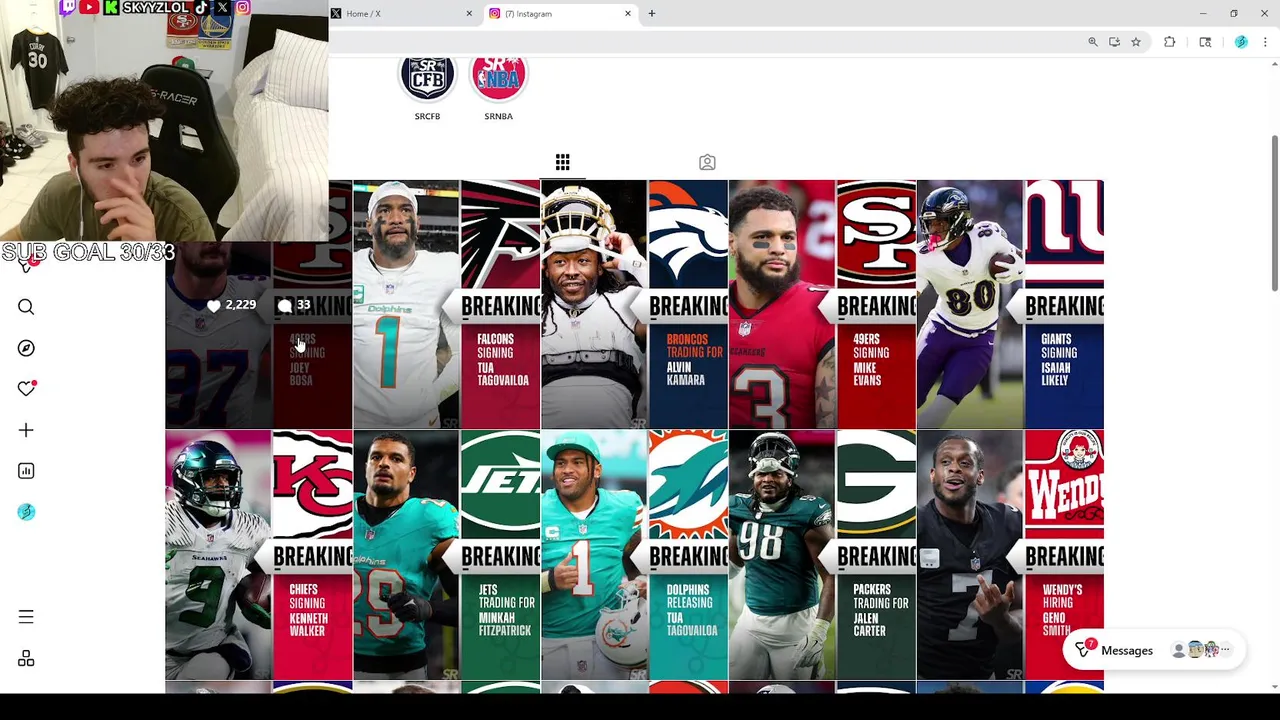The width and height of the screenshot is (1280, 720).
Task: Open the Chrome profile avatar
Action: 1241,42
